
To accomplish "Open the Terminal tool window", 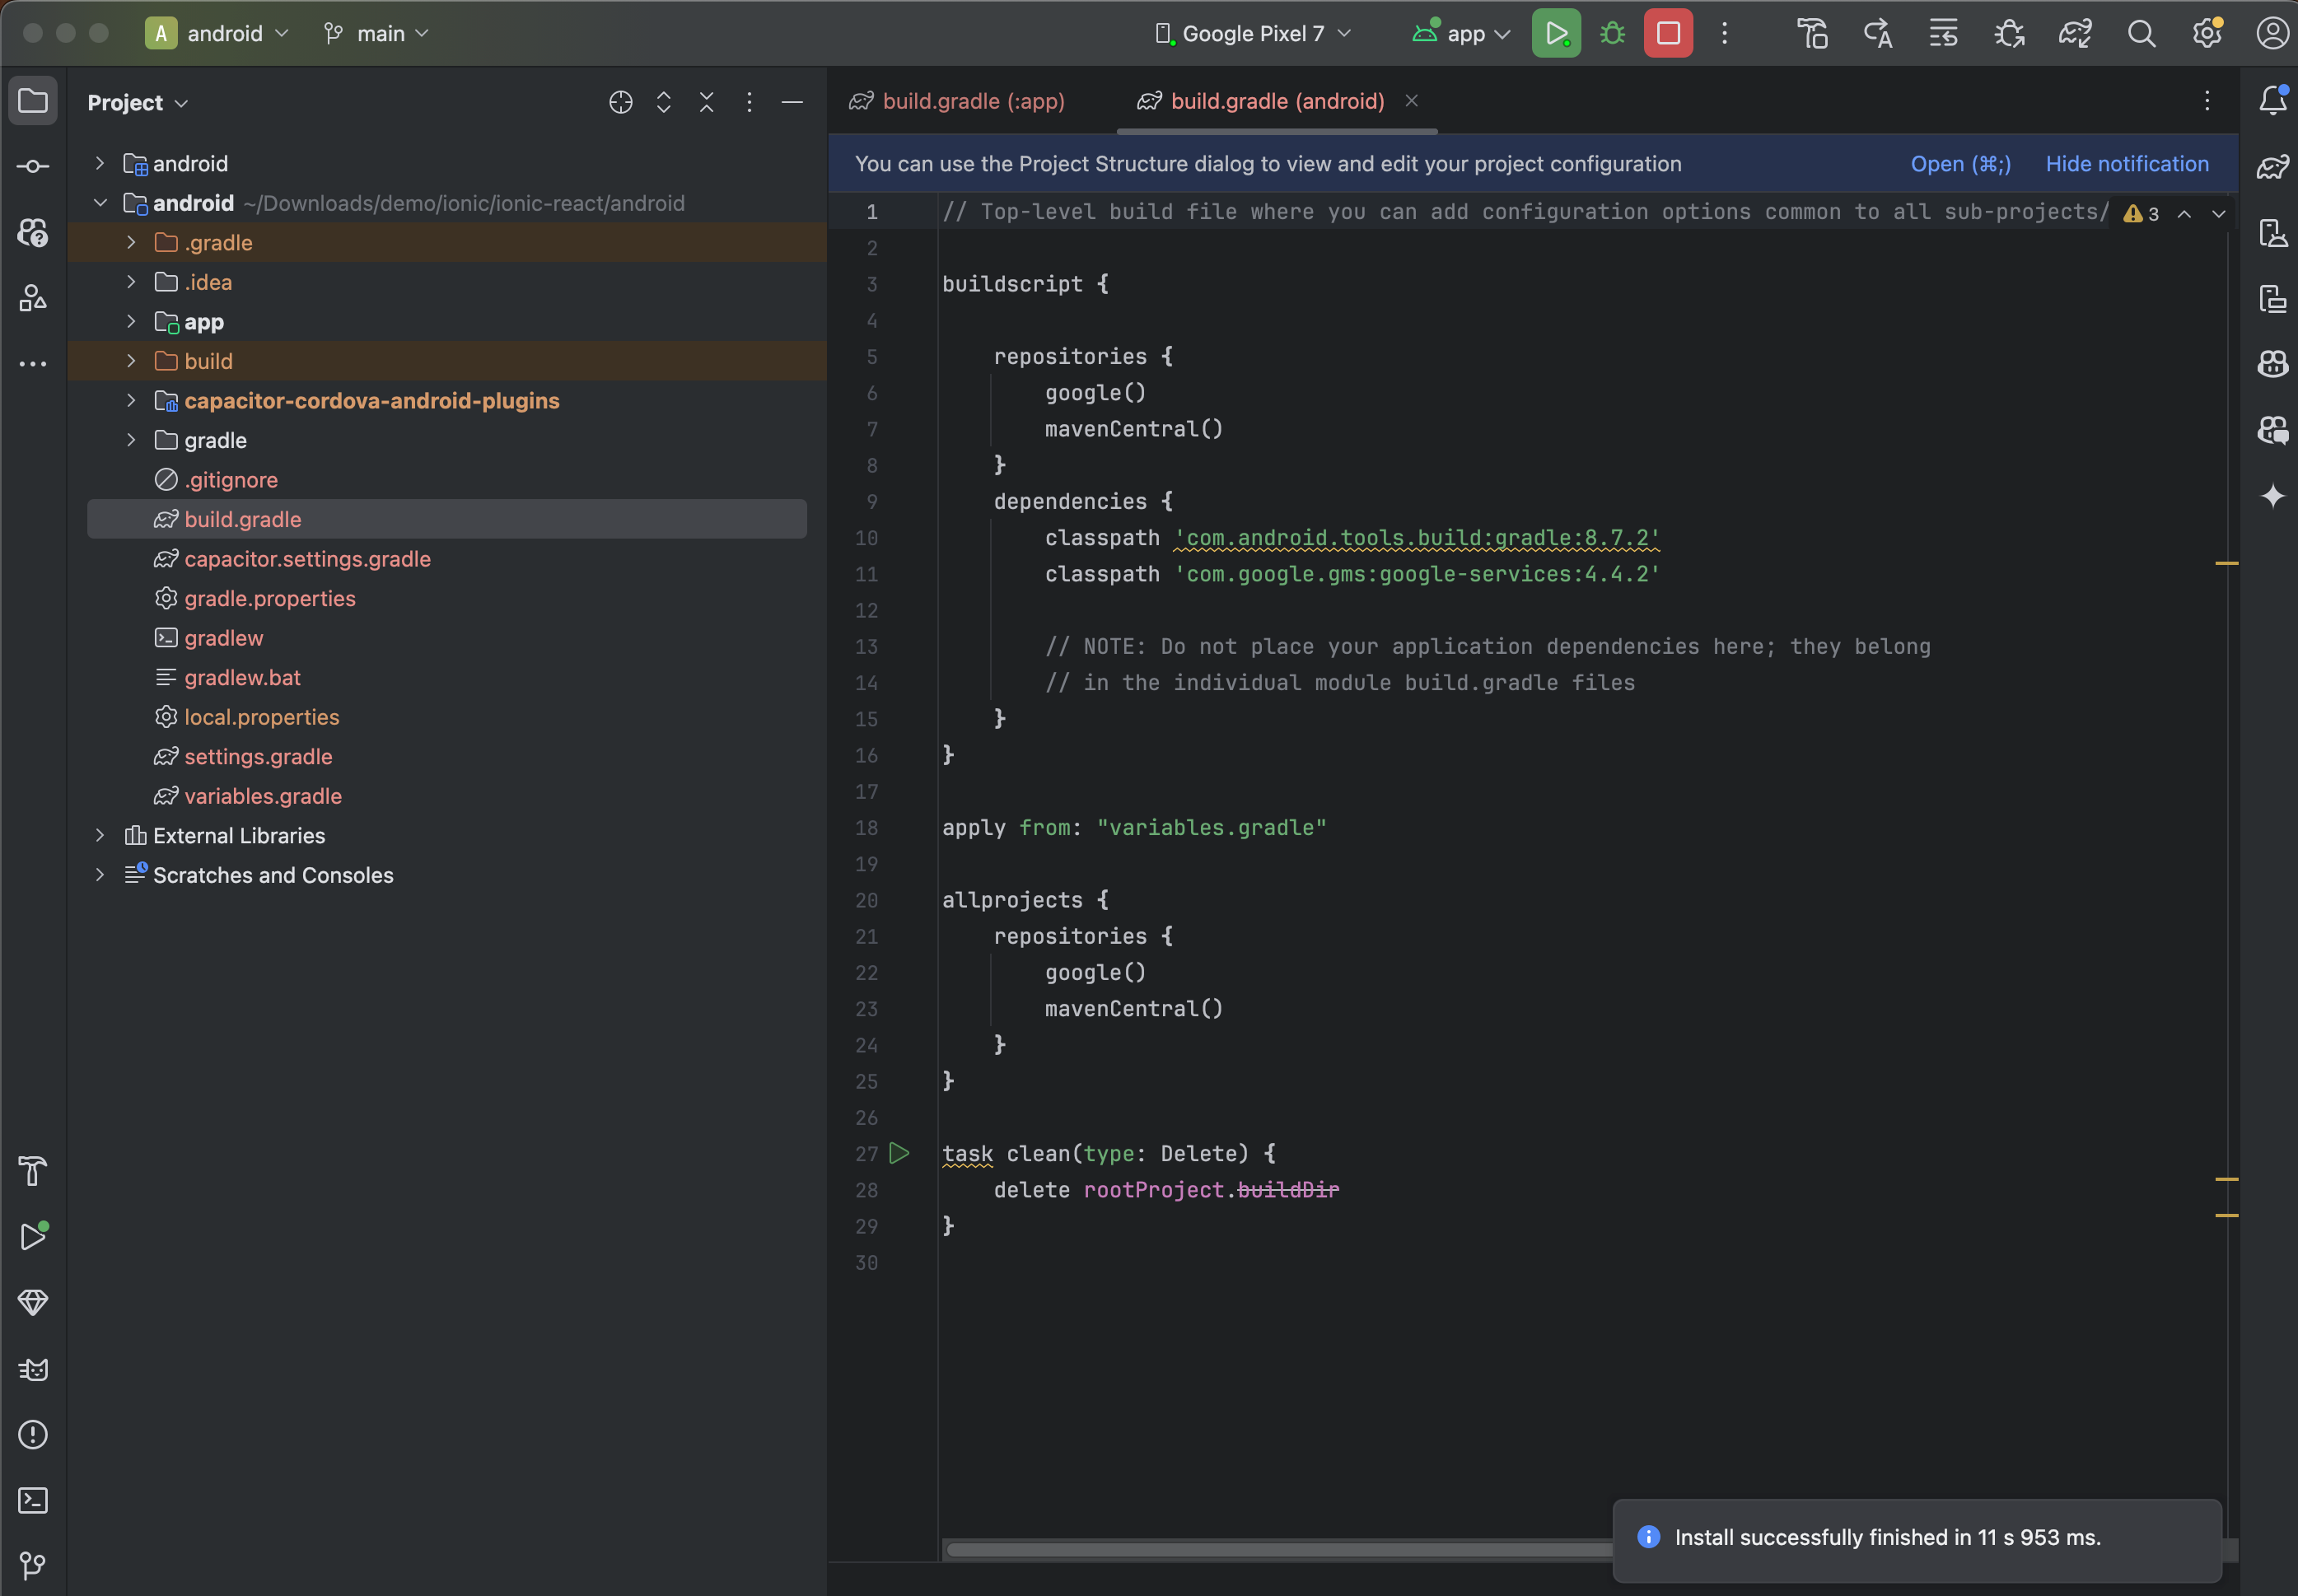I will tap(33, 1500).
